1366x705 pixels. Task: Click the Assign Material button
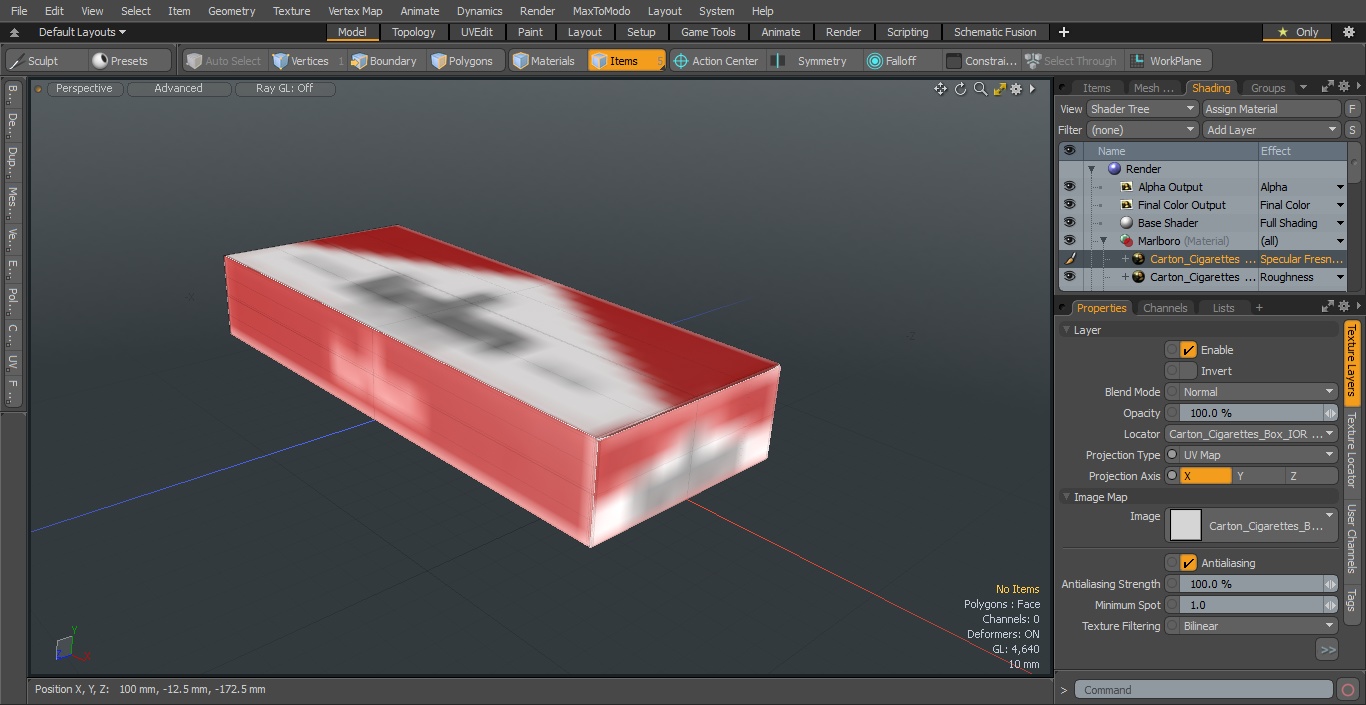click(1271, 109)
